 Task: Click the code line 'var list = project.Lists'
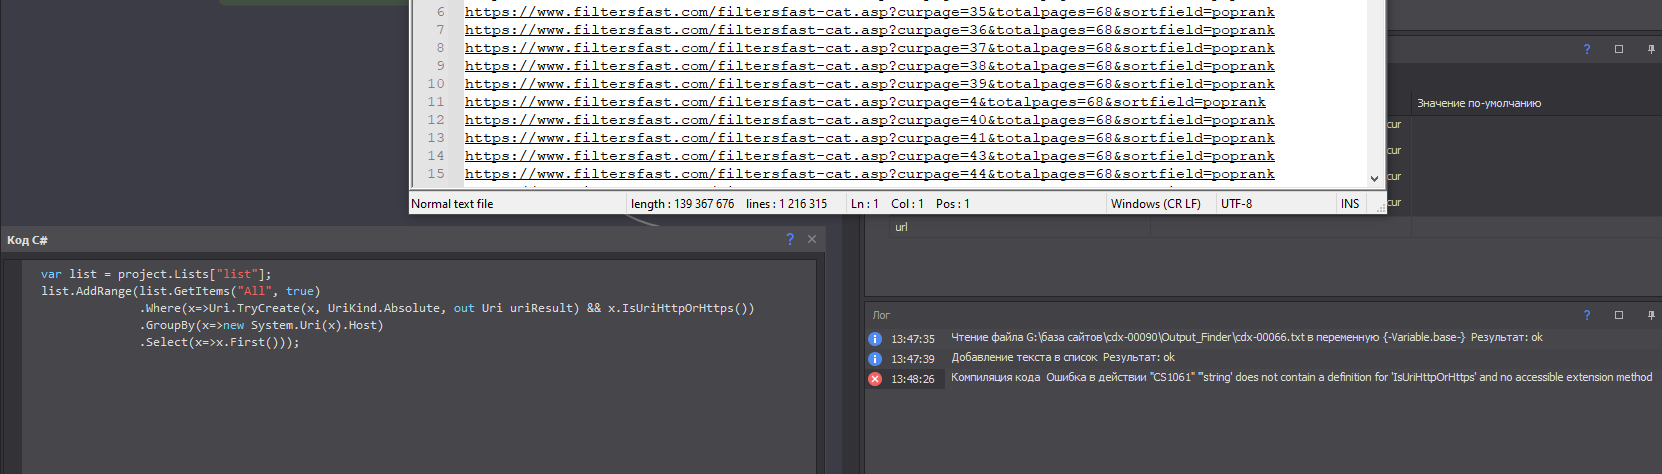coord(156,274)
